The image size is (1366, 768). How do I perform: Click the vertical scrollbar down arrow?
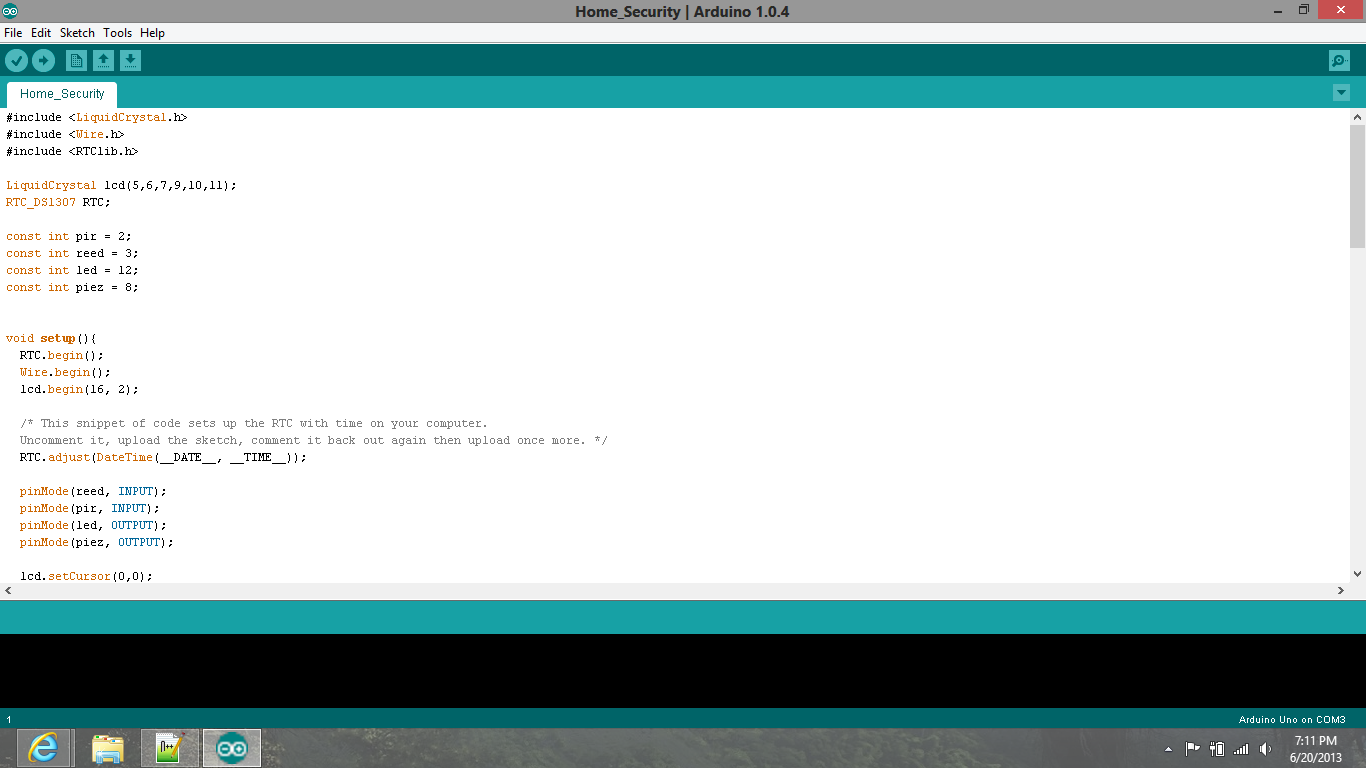pos(1358,573)
